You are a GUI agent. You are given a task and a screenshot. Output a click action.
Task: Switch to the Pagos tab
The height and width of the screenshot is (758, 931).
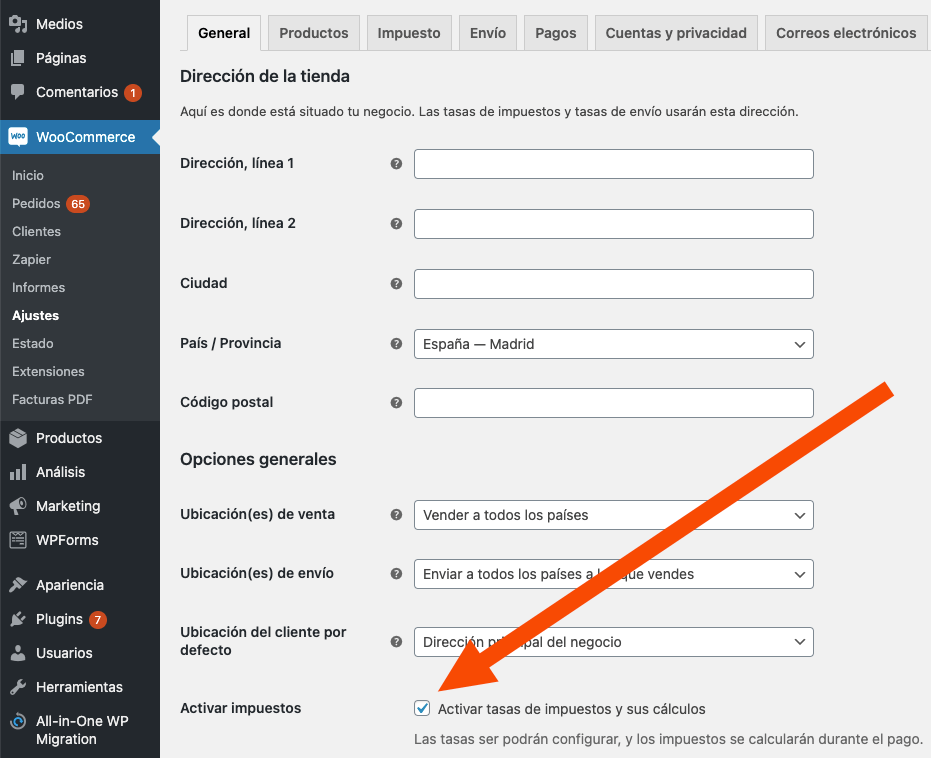coord(555,33)
